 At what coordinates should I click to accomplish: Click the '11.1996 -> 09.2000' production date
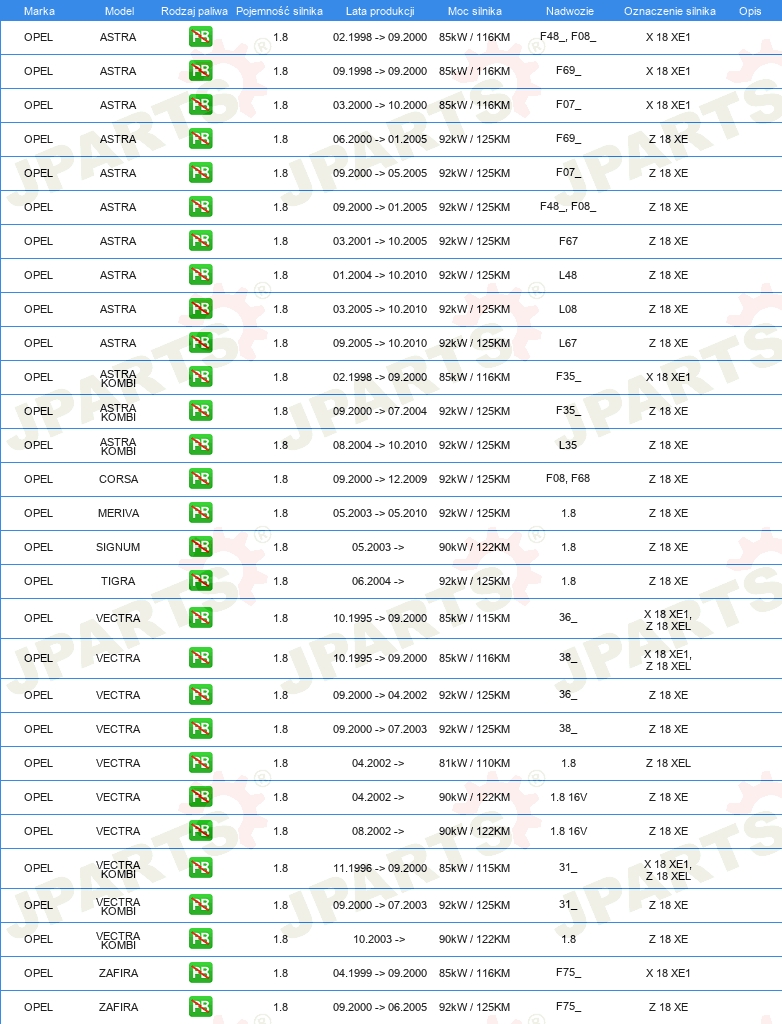pyautogui.click(x=380, y=868)
